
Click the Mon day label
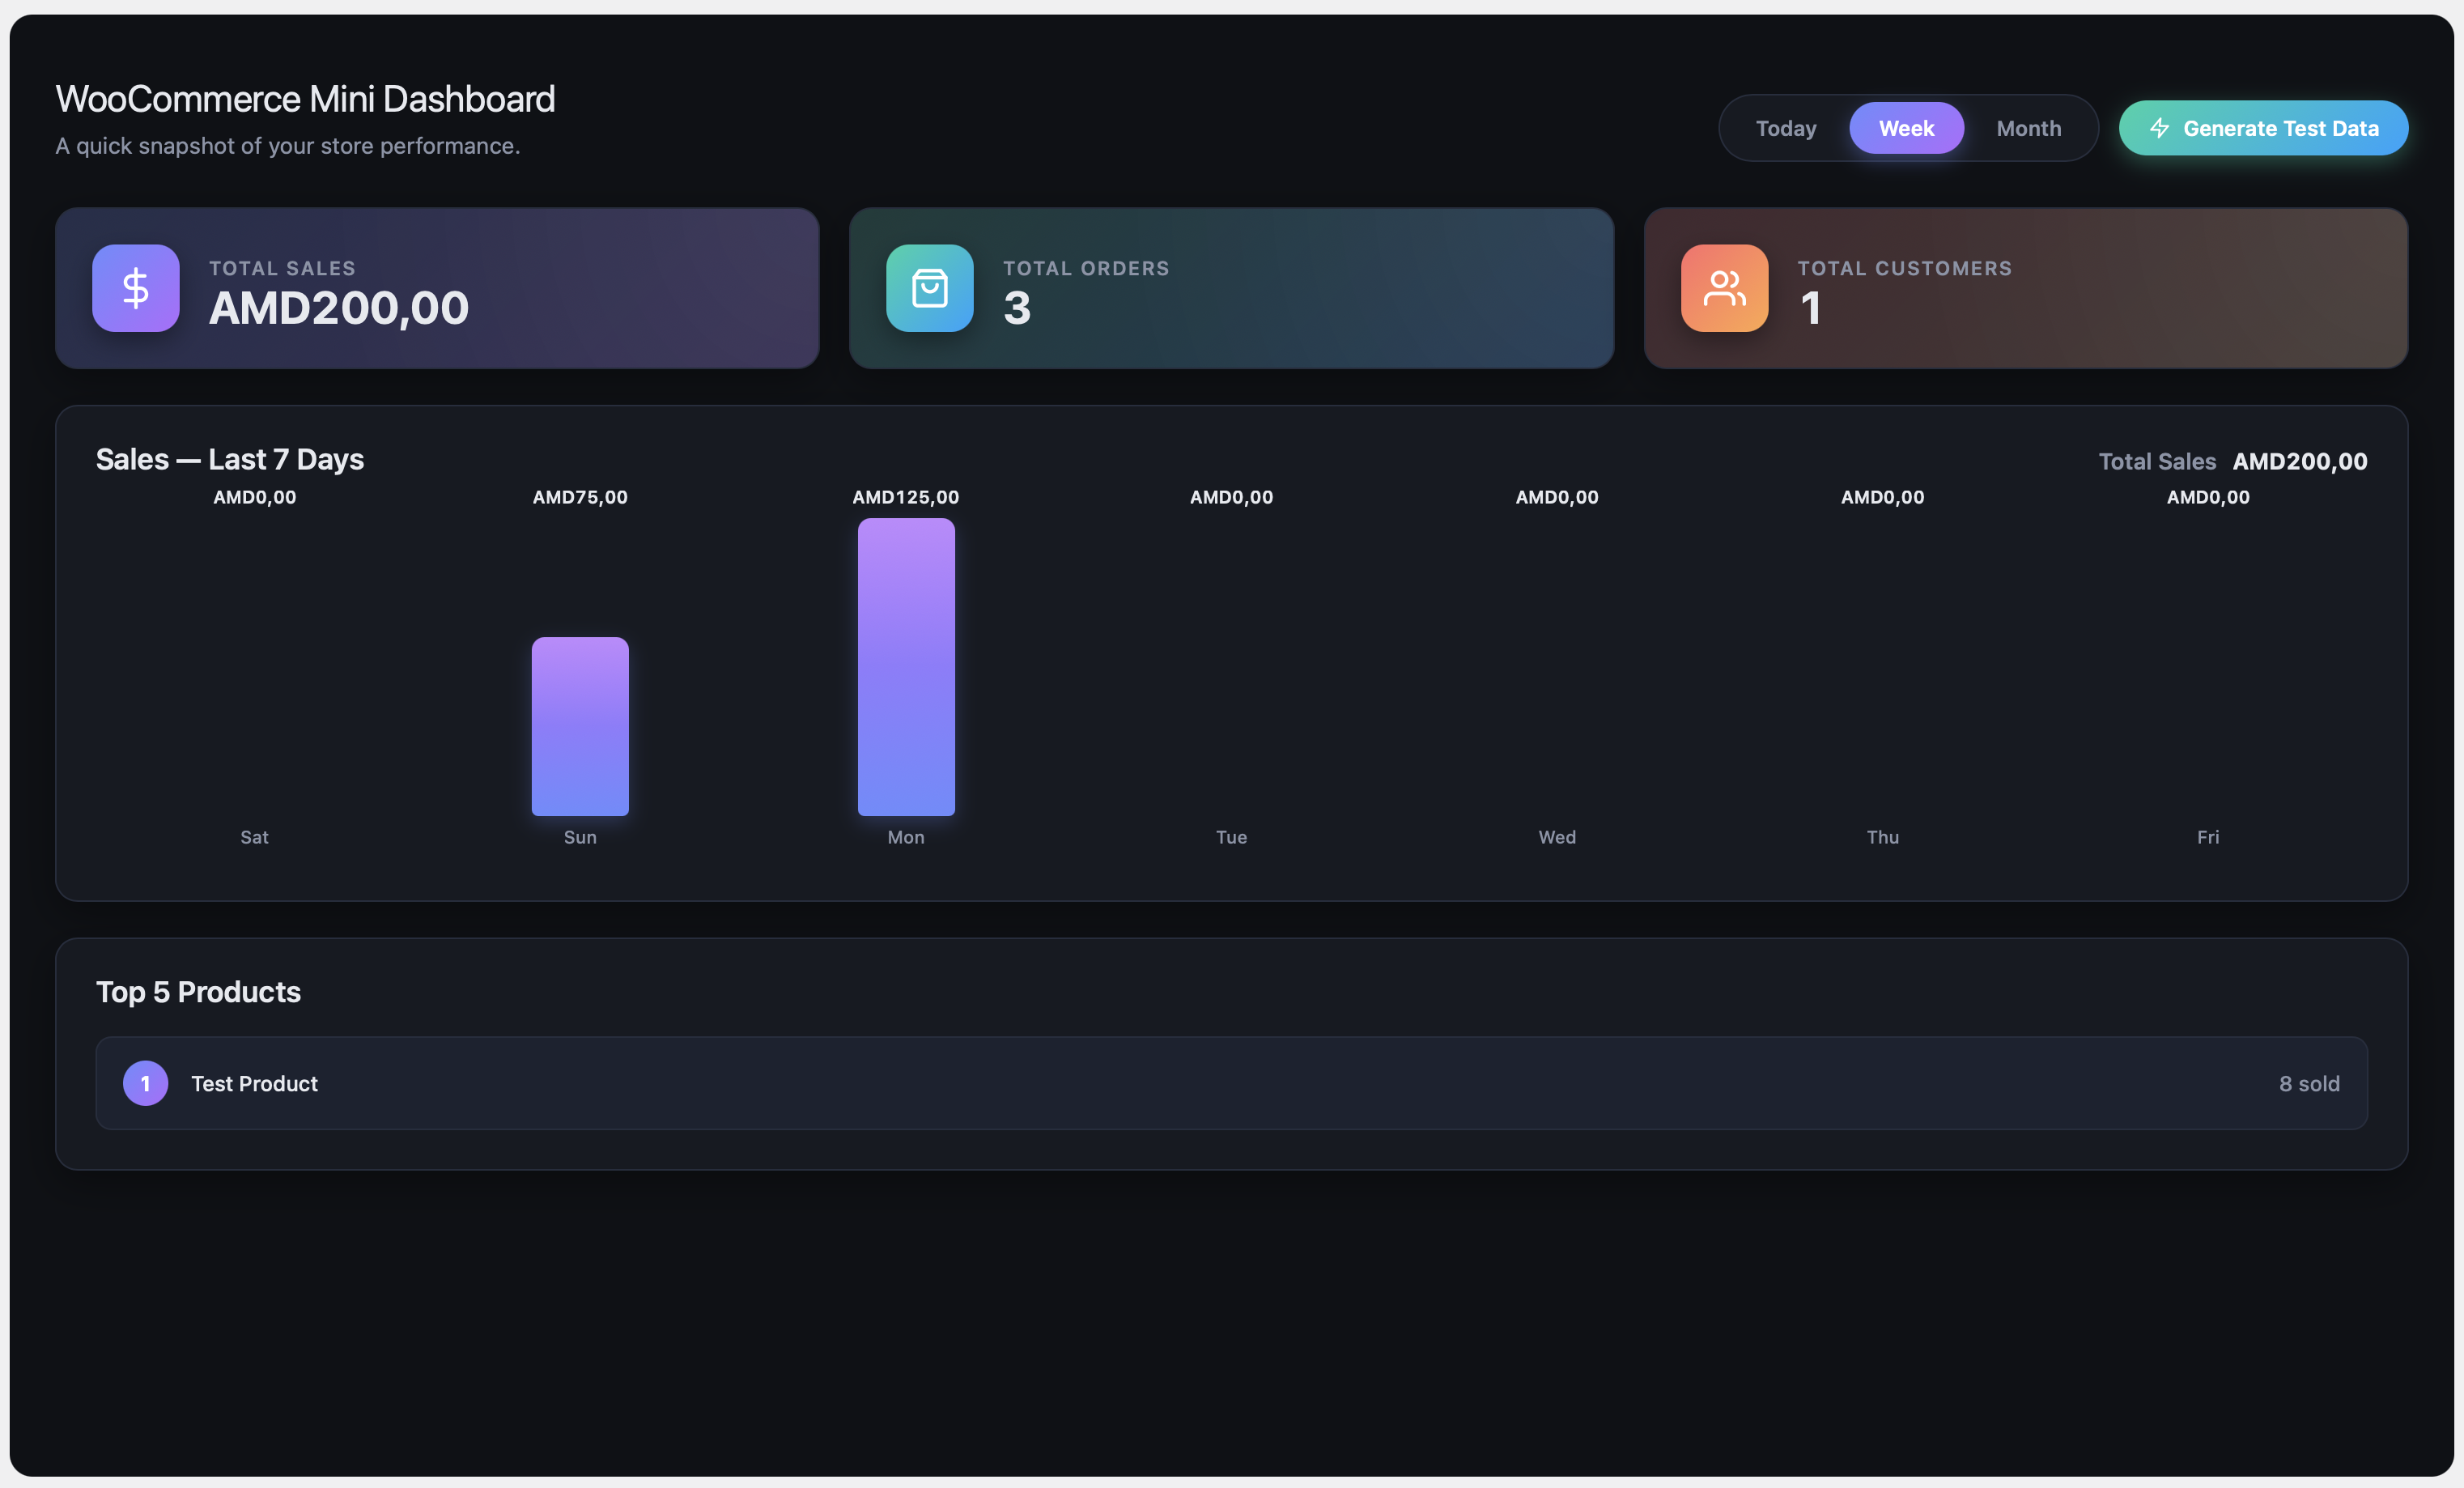tap(906, 837)
